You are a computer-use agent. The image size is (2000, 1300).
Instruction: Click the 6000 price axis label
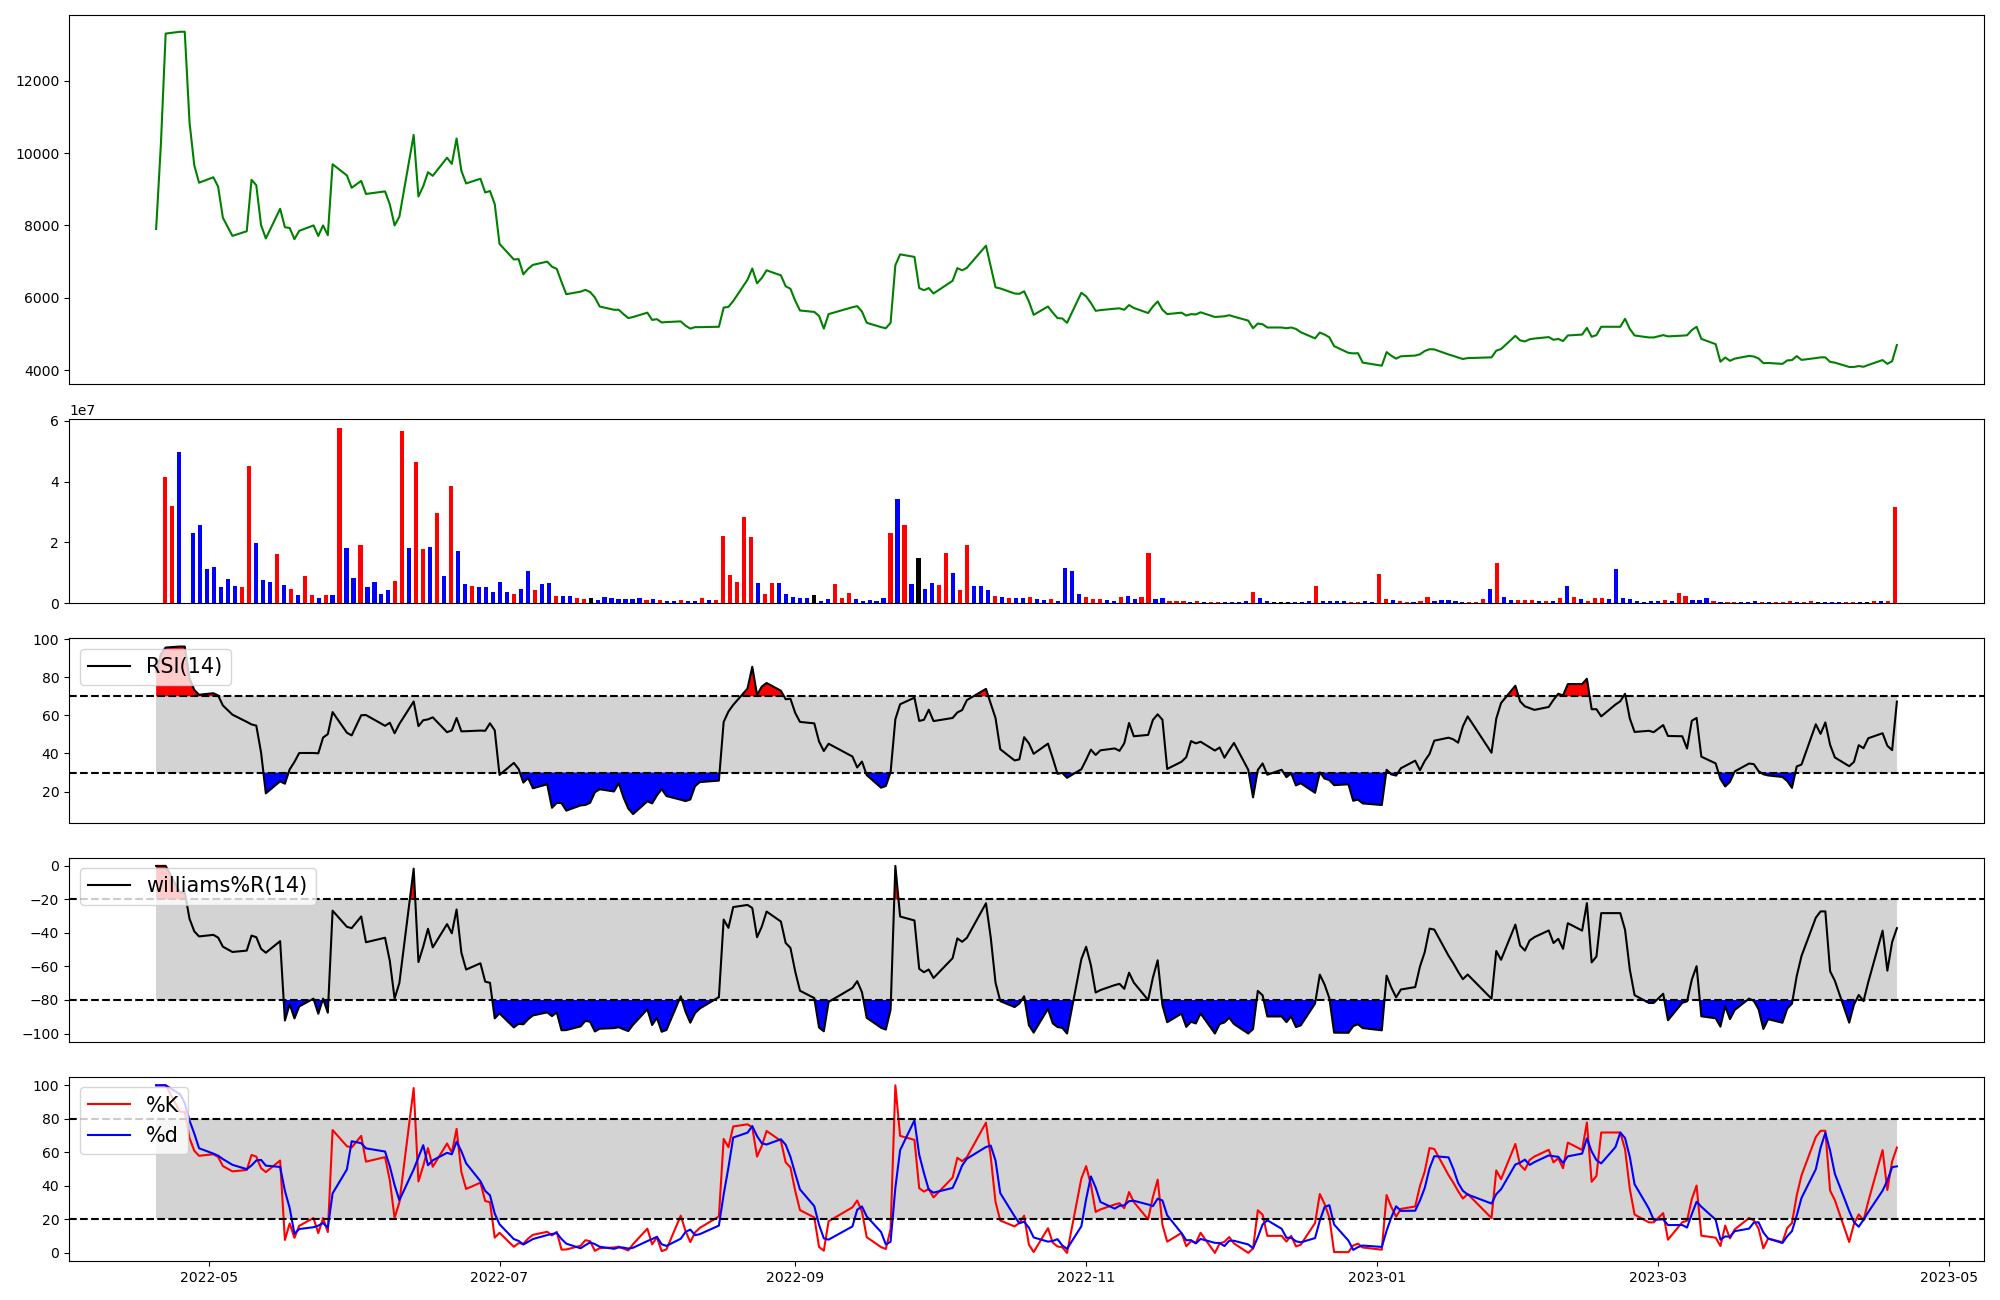click(x=43, y=298)
